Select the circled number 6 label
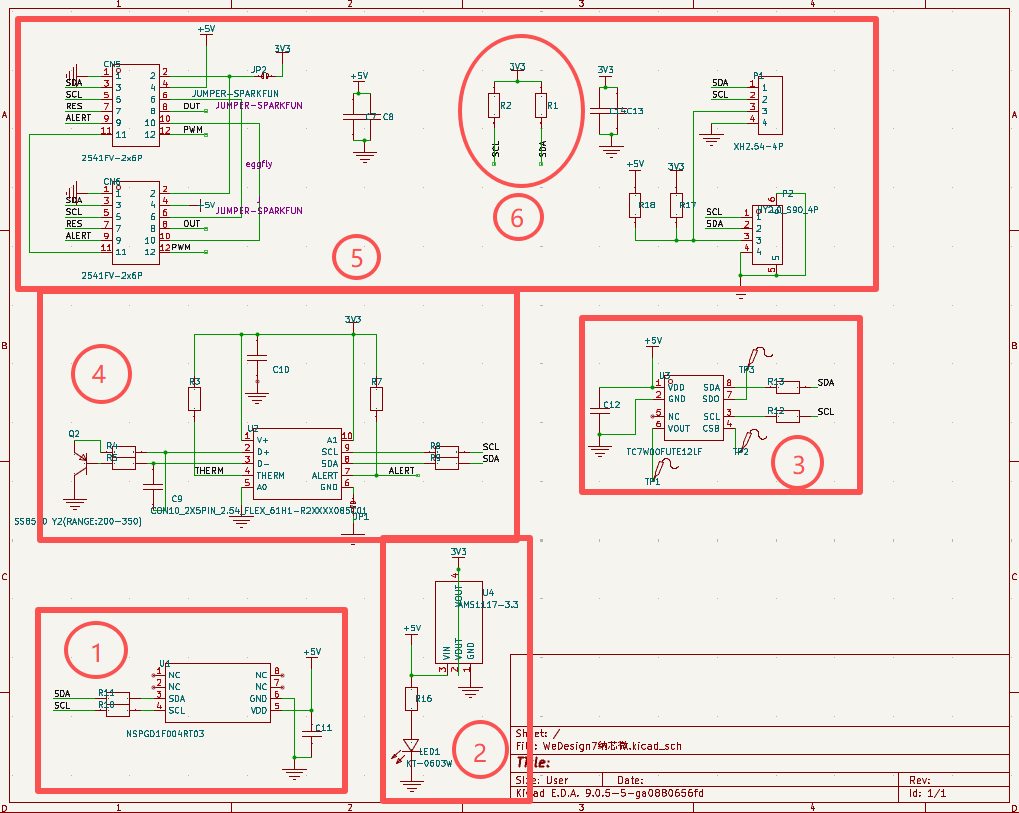 (517, 217)
